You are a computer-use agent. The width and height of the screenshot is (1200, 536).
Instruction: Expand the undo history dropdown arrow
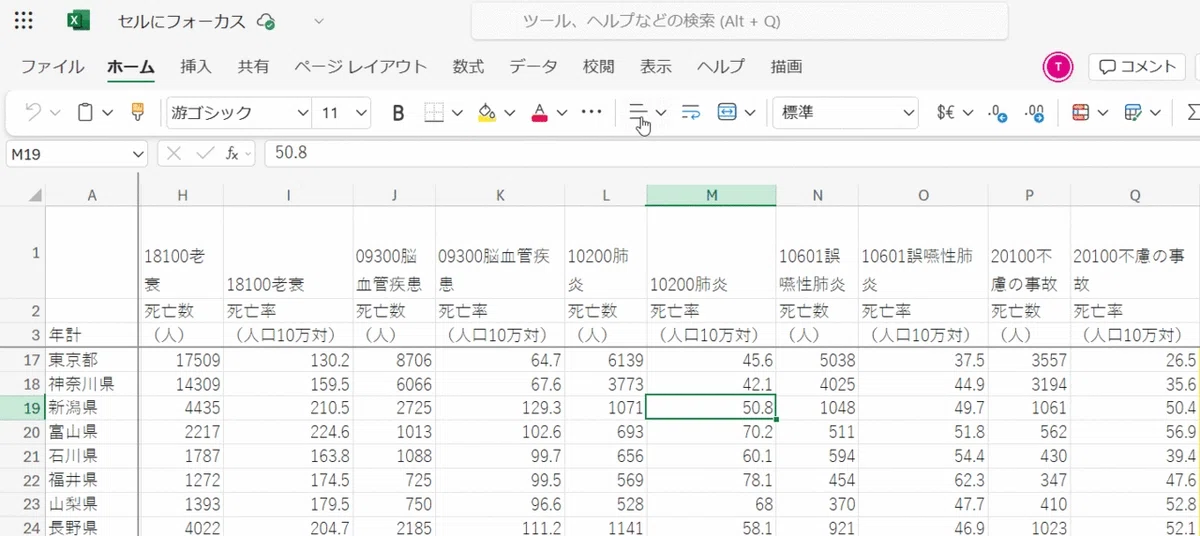point(55,113)
